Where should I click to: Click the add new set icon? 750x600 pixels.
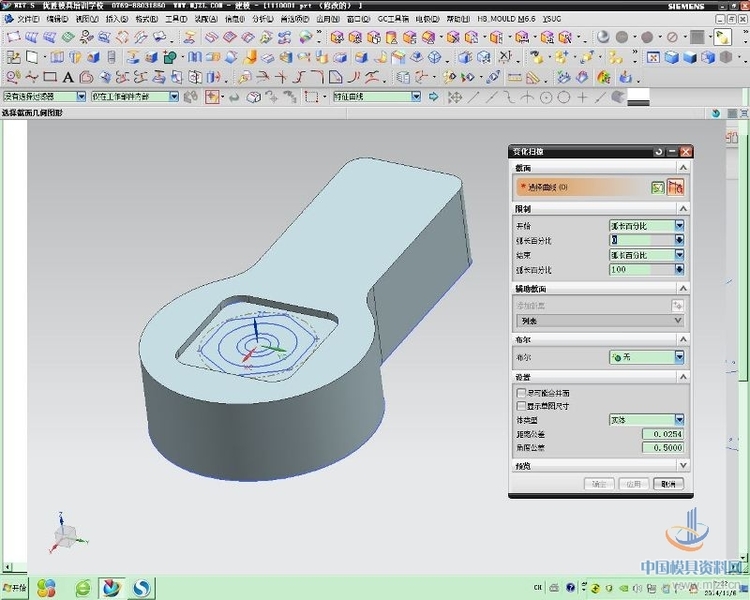tap(677, 305)
